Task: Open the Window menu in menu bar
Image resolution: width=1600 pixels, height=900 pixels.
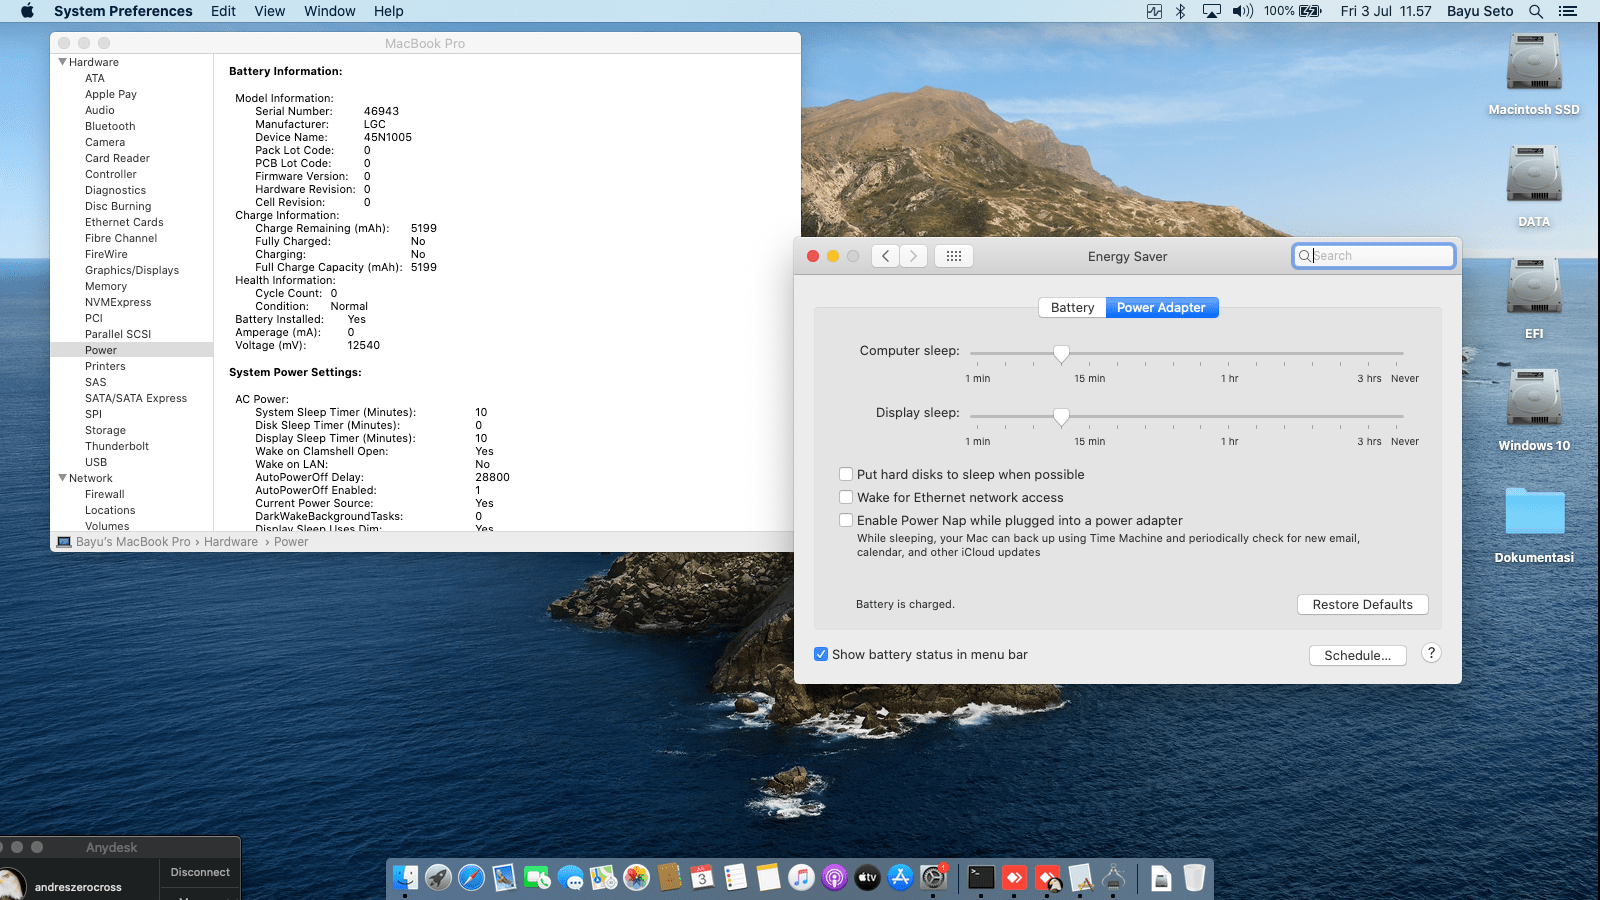Action: (329, 11)
